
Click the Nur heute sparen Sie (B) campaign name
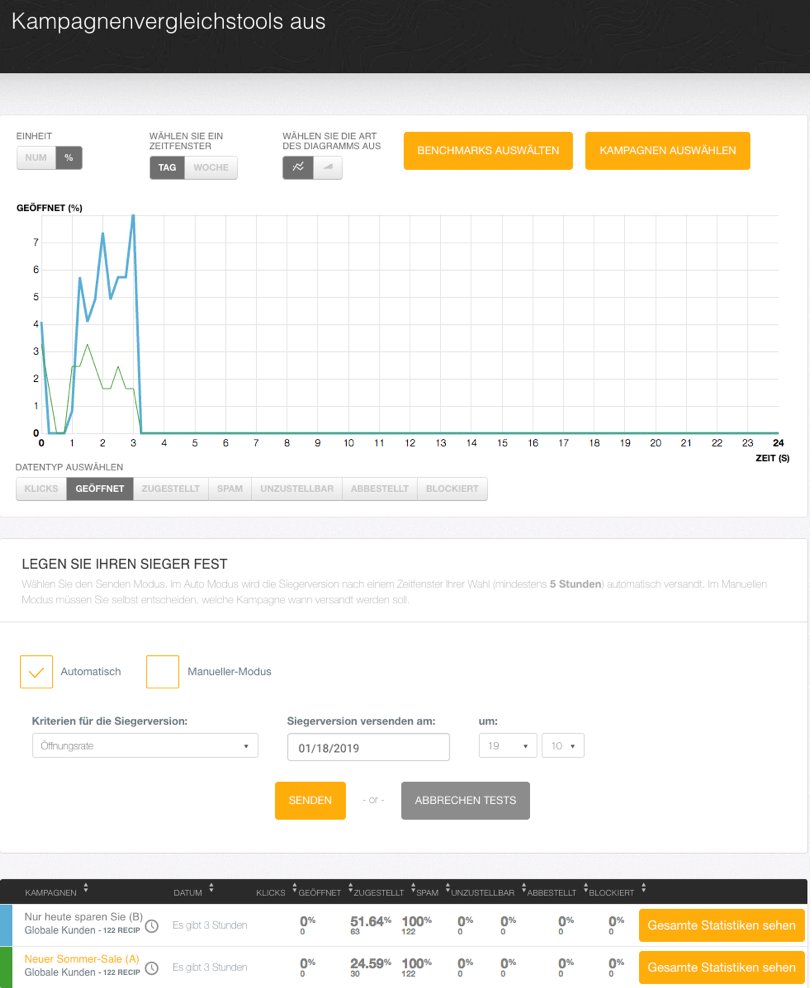tap(84, 917)
